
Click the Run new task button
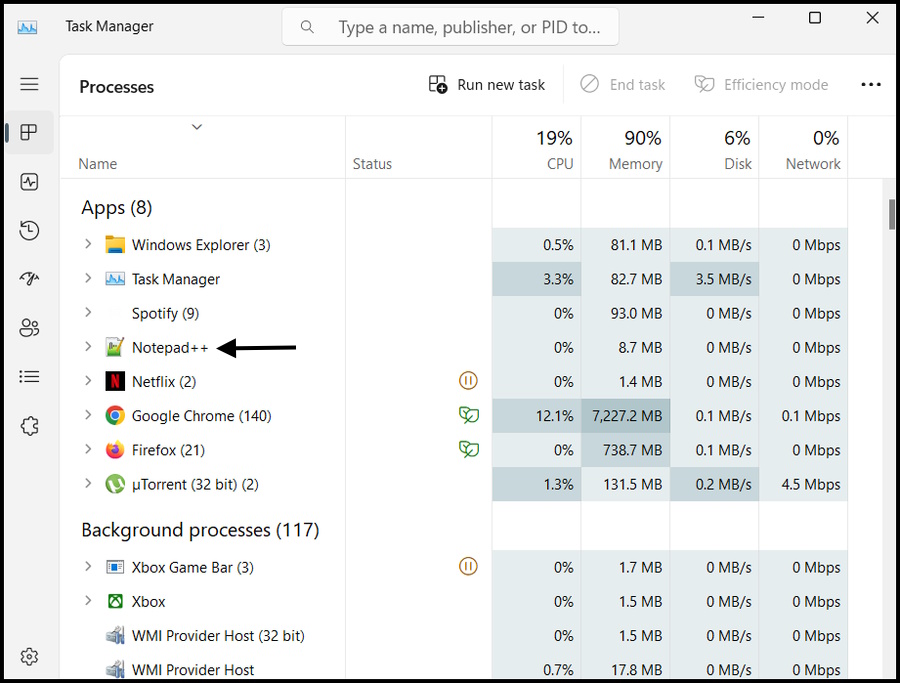coord(487,84)
